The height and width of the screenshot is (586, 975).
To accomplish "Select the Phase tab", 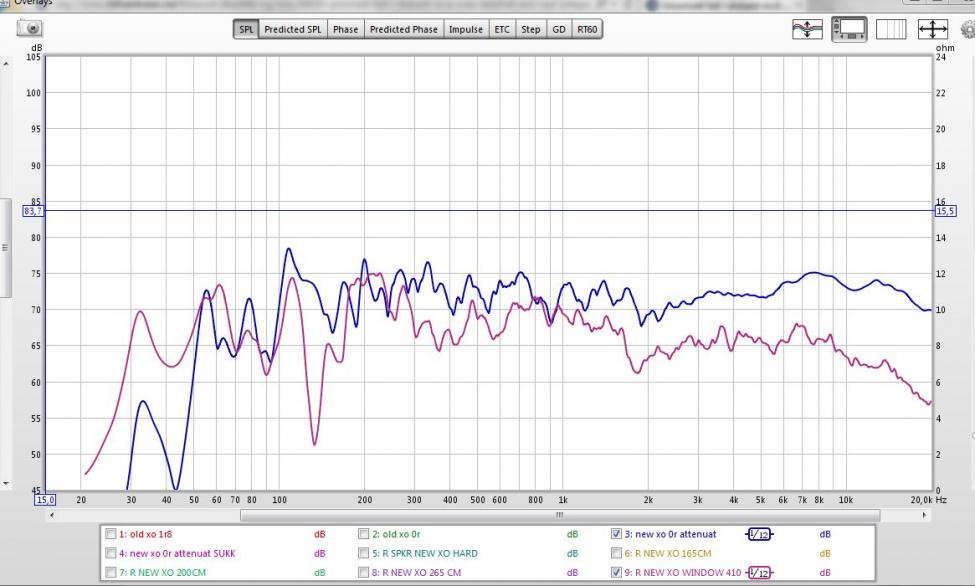I will pos(345,29).
